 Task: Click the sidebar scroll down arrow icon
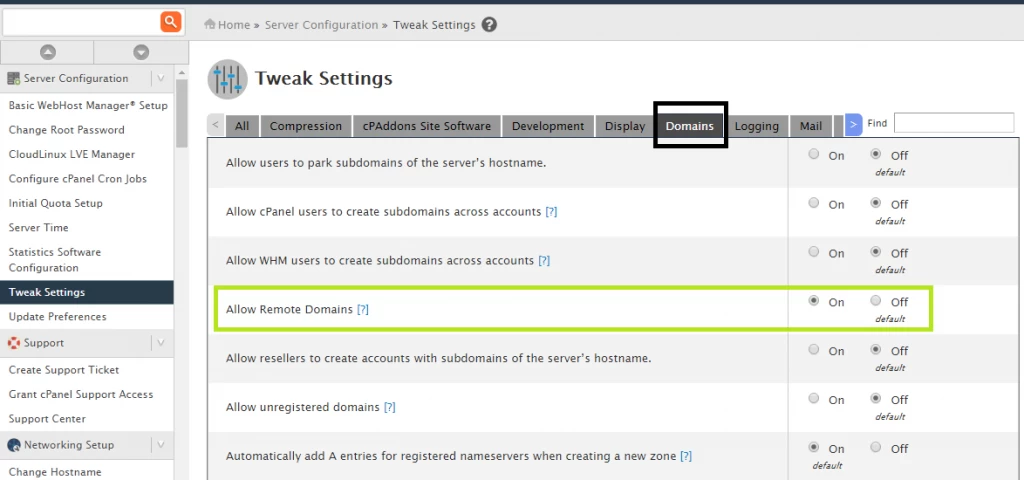click(x=141, y=52)
